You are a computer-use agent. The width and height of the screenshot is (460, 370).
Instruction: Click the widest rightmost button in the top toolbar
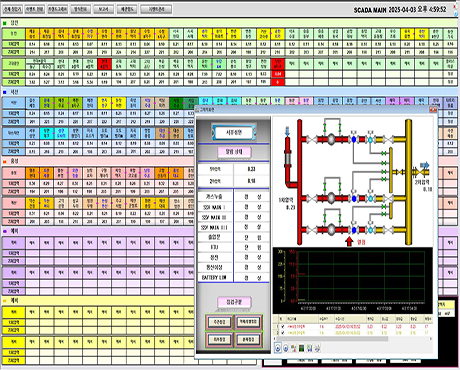coord(156,9)
